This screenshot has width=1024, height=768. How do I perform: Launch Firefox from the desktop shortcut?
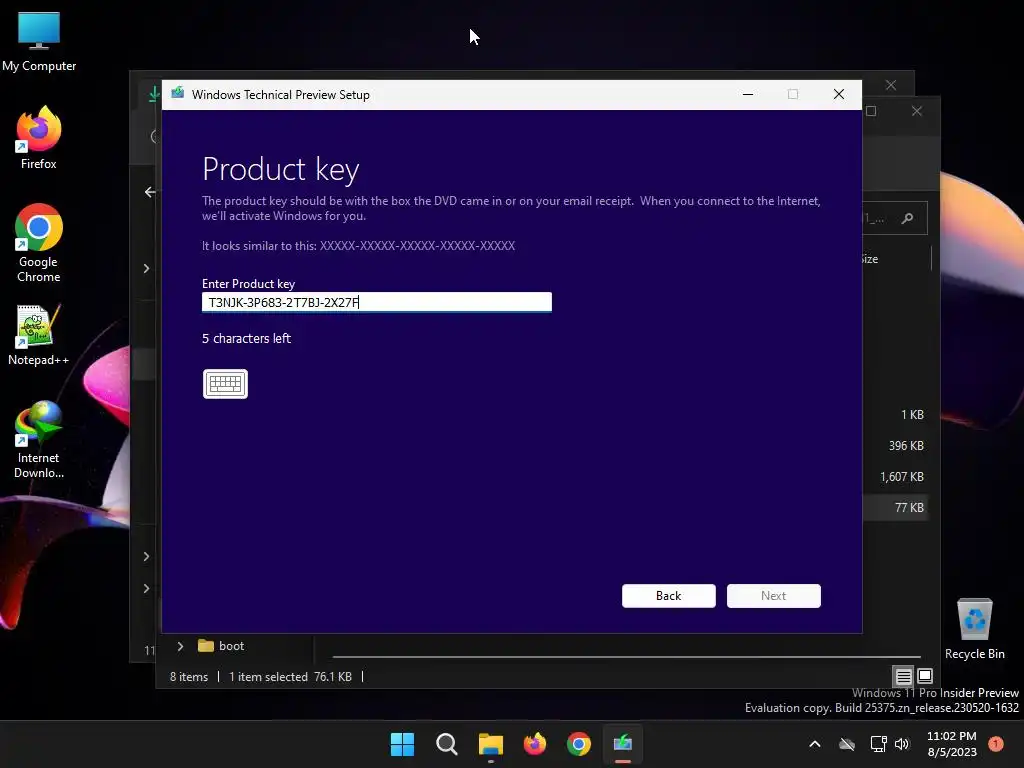coord(39,138)
